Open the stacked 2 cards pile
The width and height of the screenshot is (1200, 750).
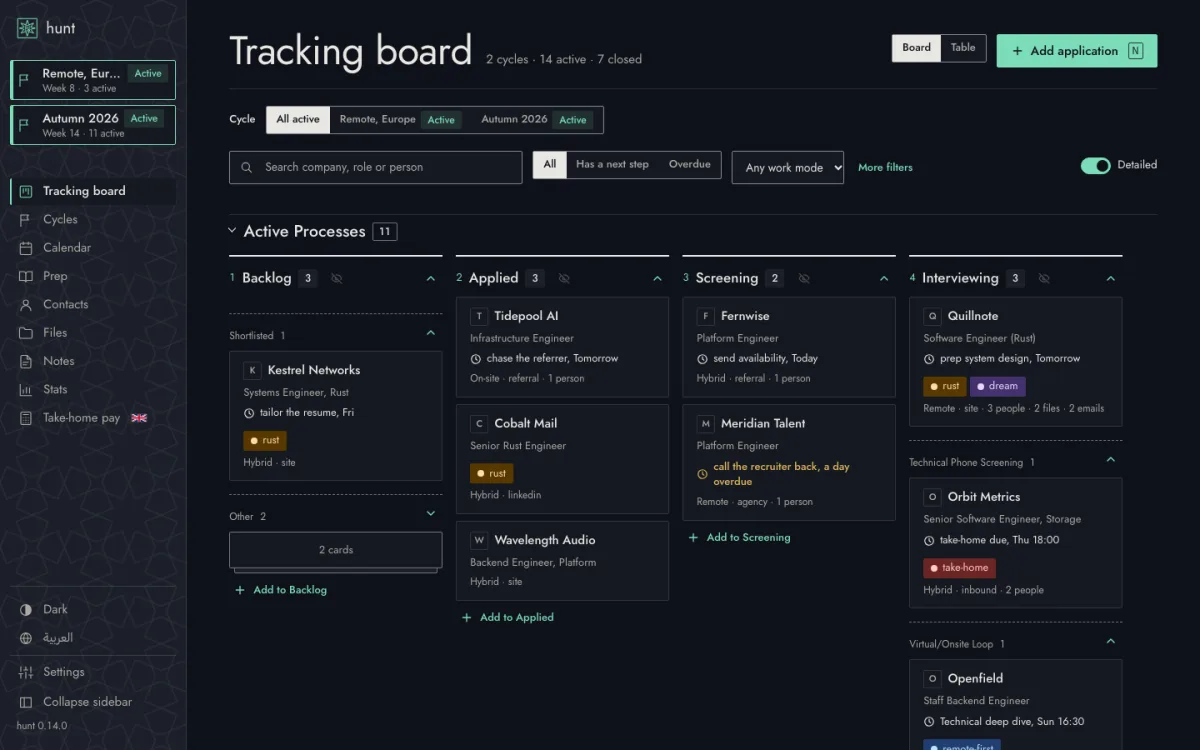pyautogui.click(x=336, y=550)
